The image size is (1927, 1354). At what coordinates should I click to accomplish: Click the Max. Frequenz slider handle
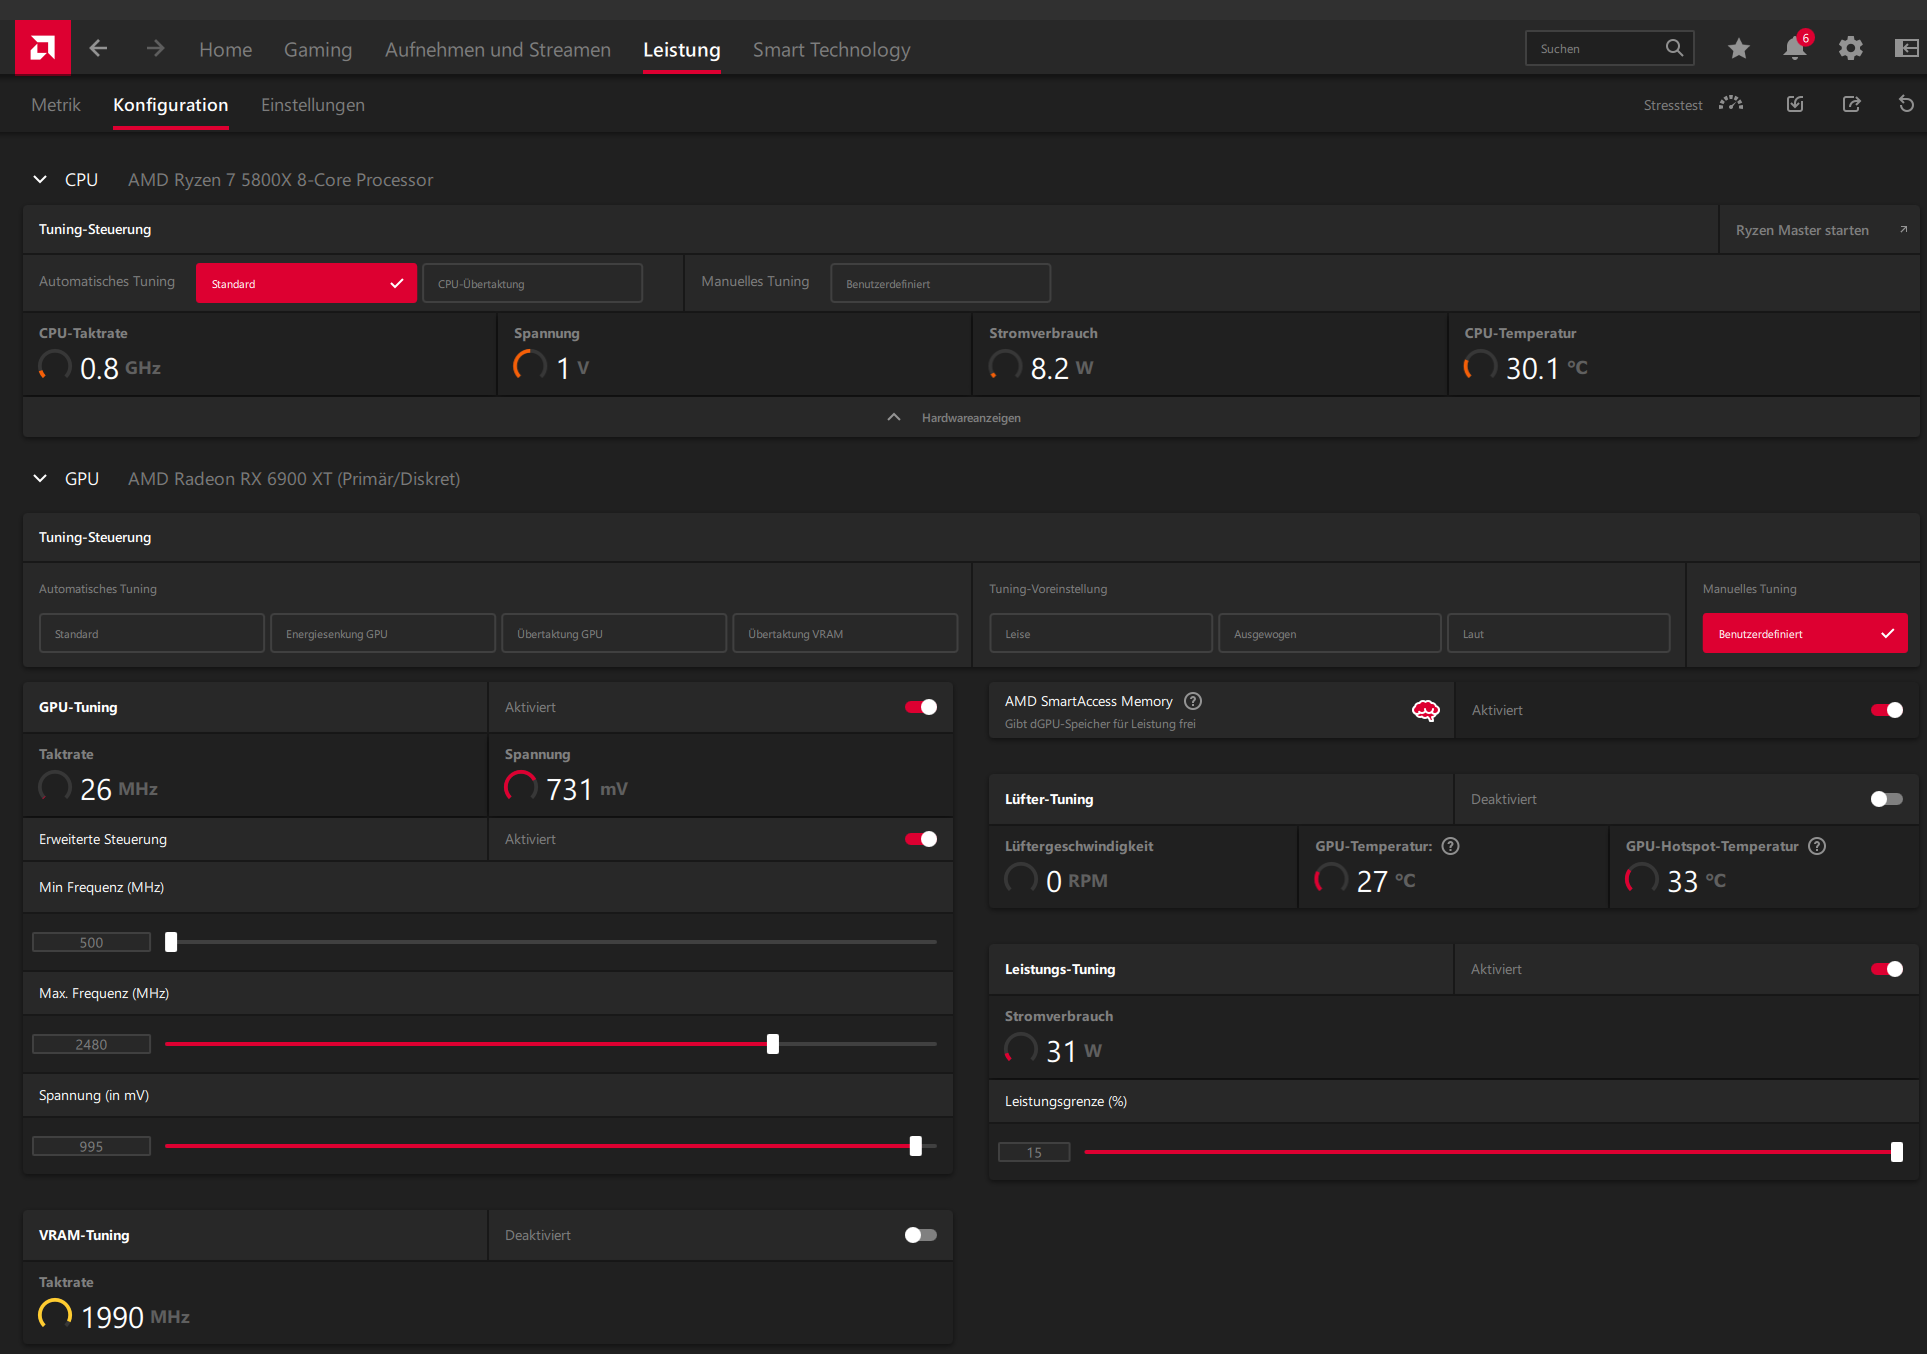[773, 1044]
